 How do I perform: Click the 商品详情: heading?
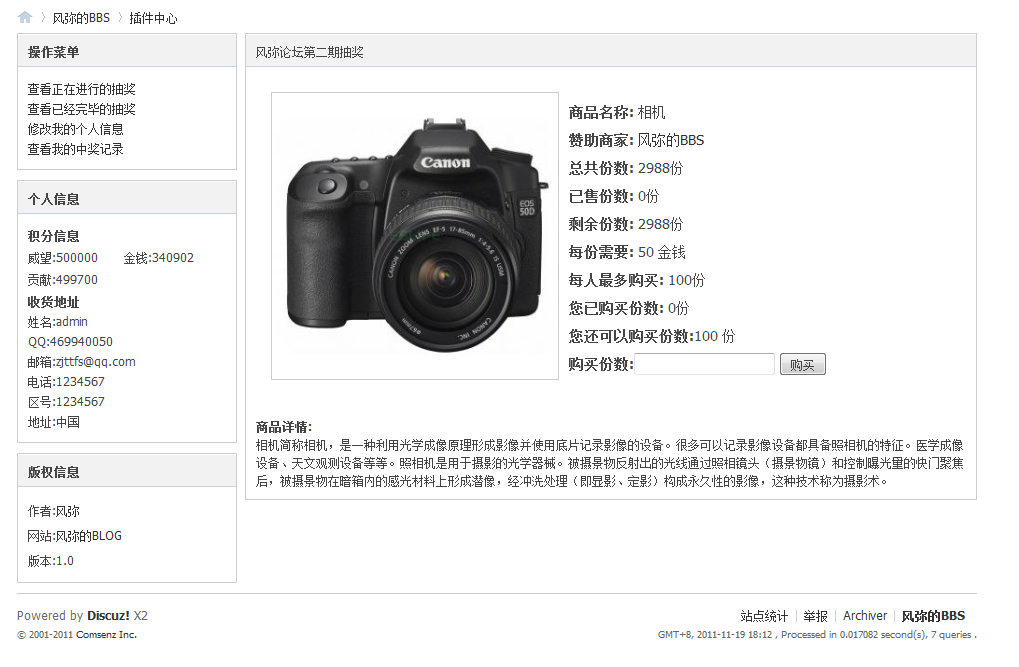click(x=284, y=427)
